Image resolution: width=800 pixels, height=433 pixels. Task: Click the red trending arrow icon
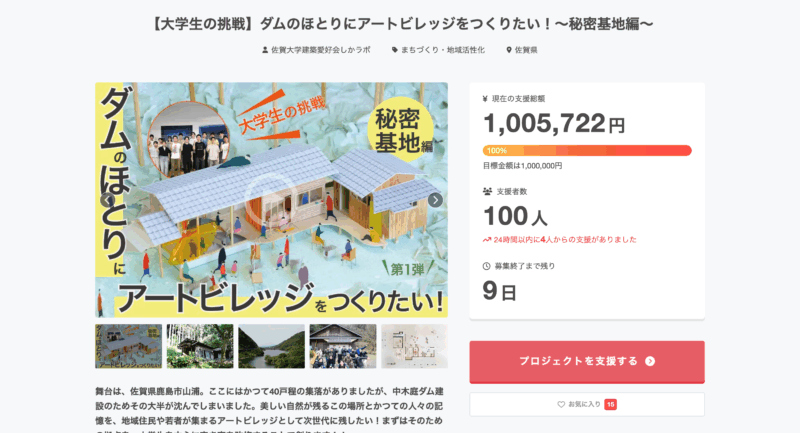(487, 240)
